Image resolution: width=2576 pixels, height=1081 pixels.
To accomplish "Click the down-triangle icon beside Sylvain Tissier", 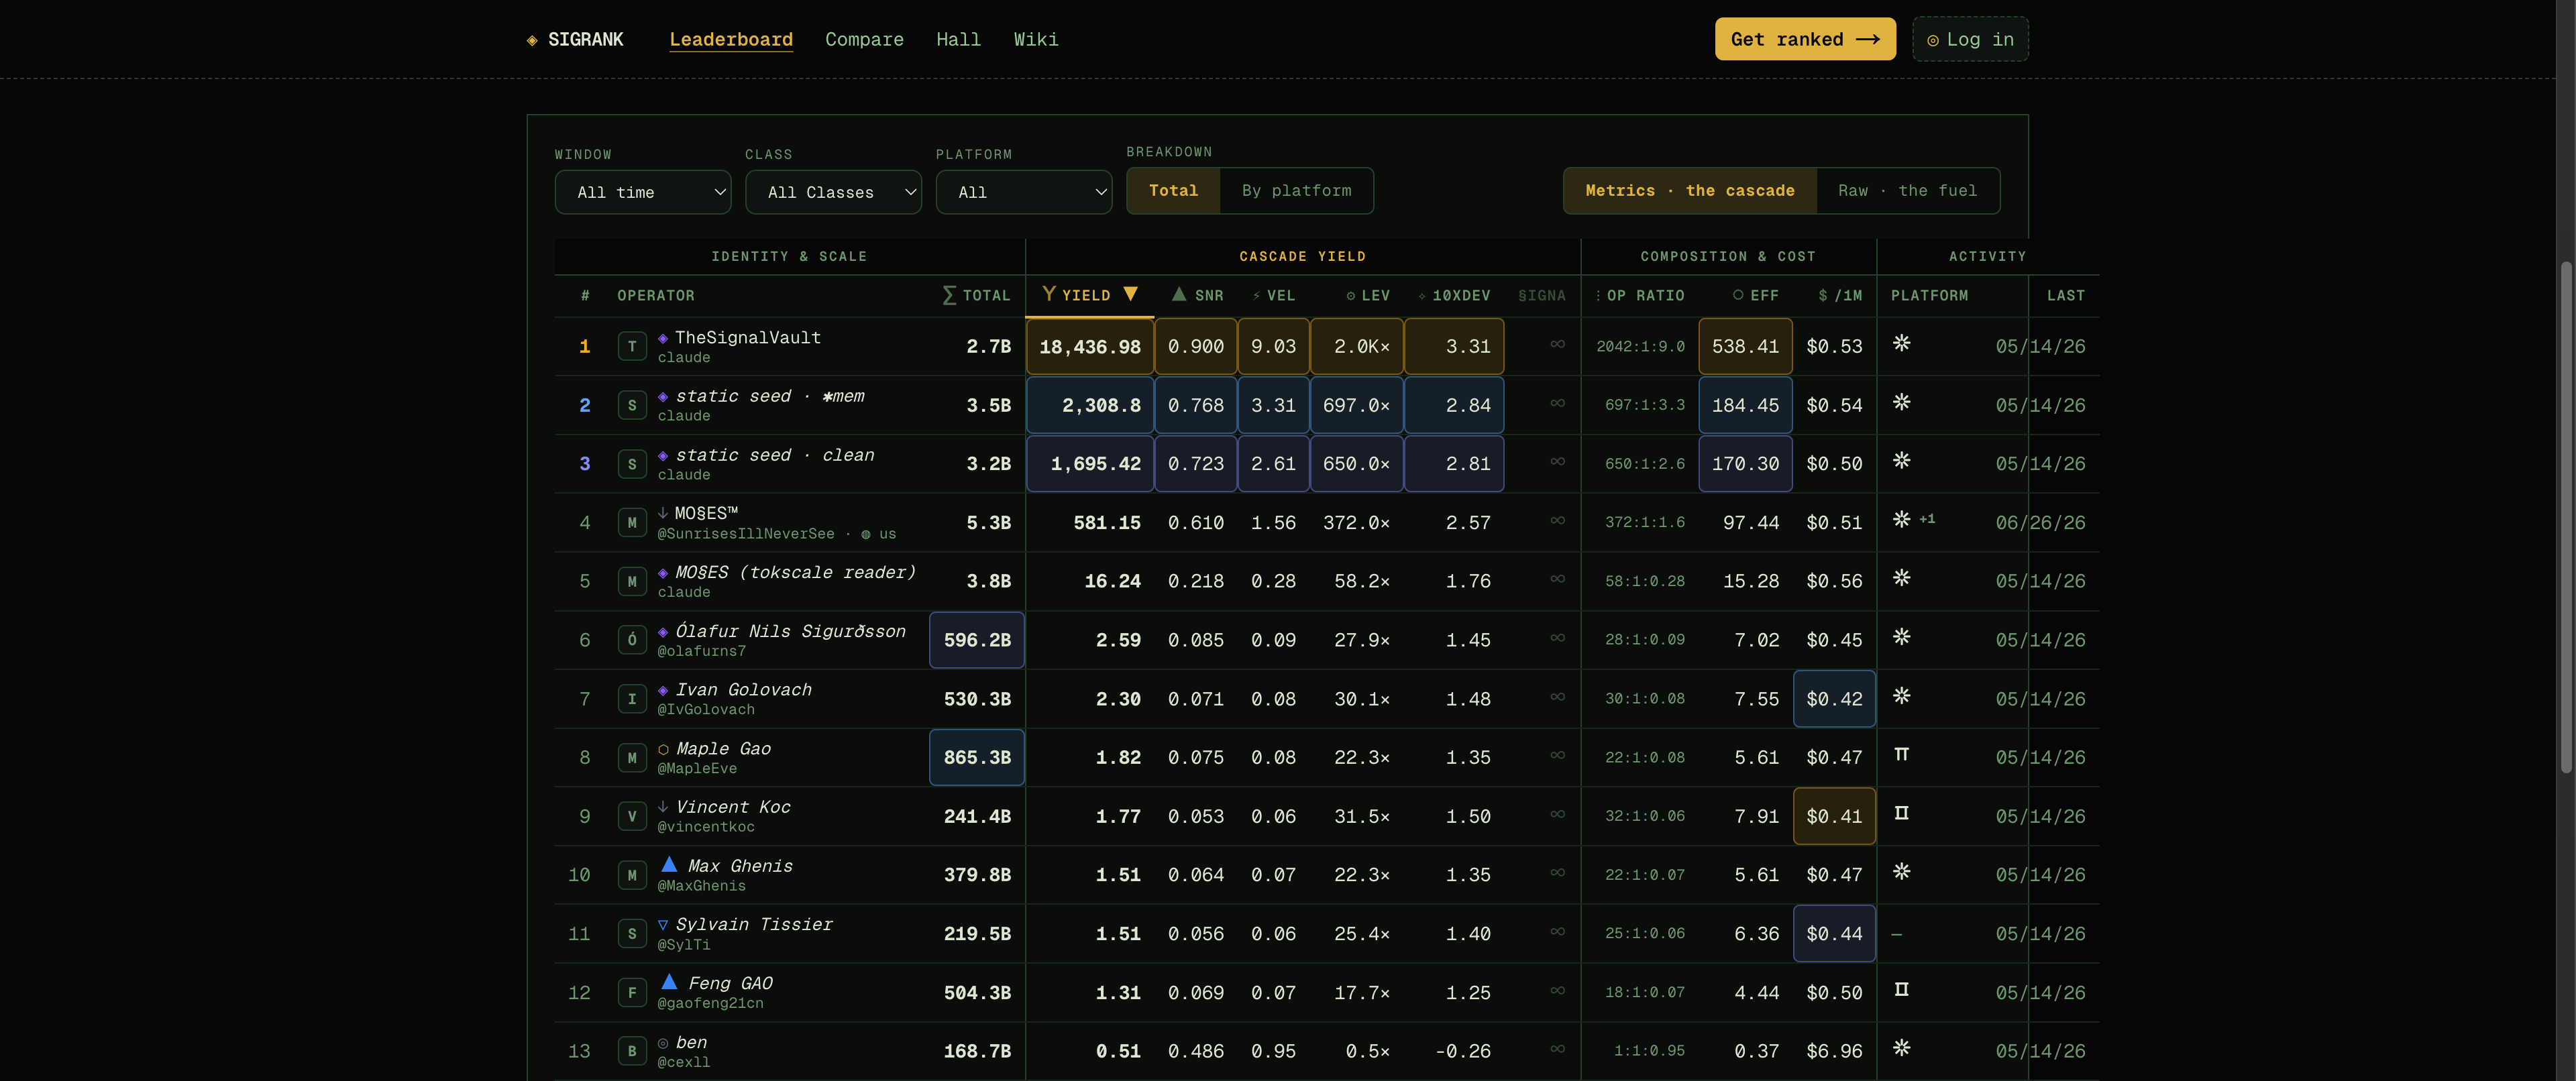I will coord(663,925).
